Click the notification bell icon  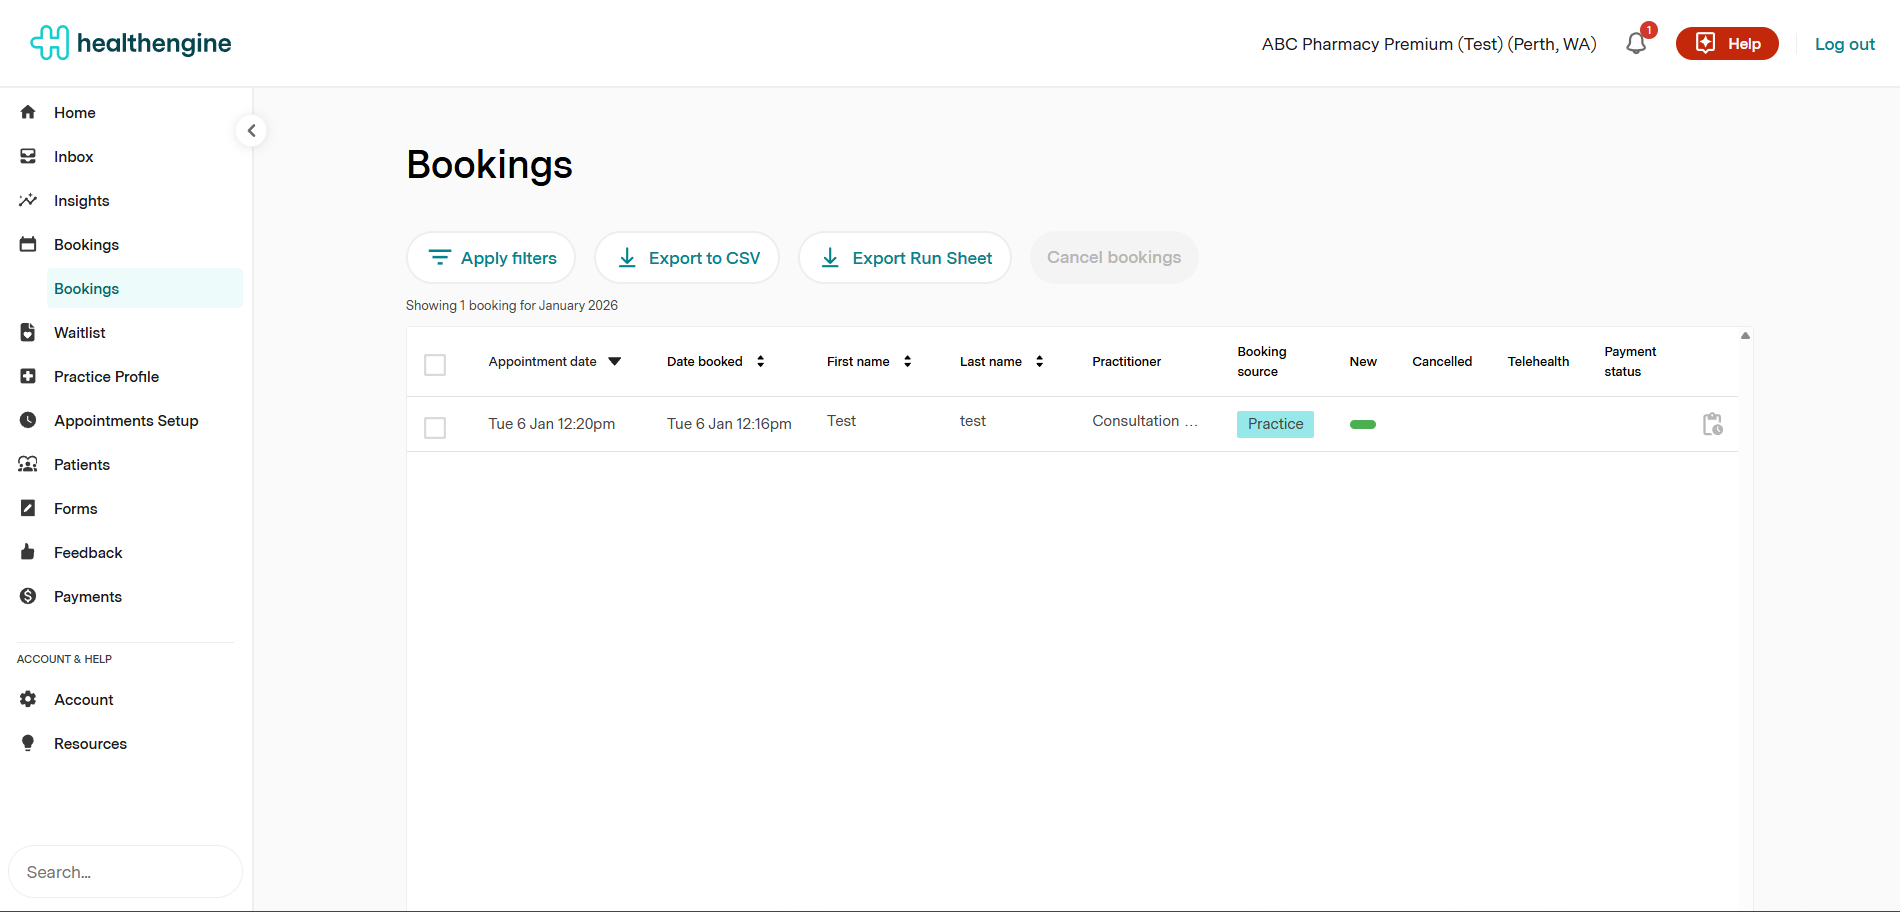pyautogui.click(x=1636, y=44)
